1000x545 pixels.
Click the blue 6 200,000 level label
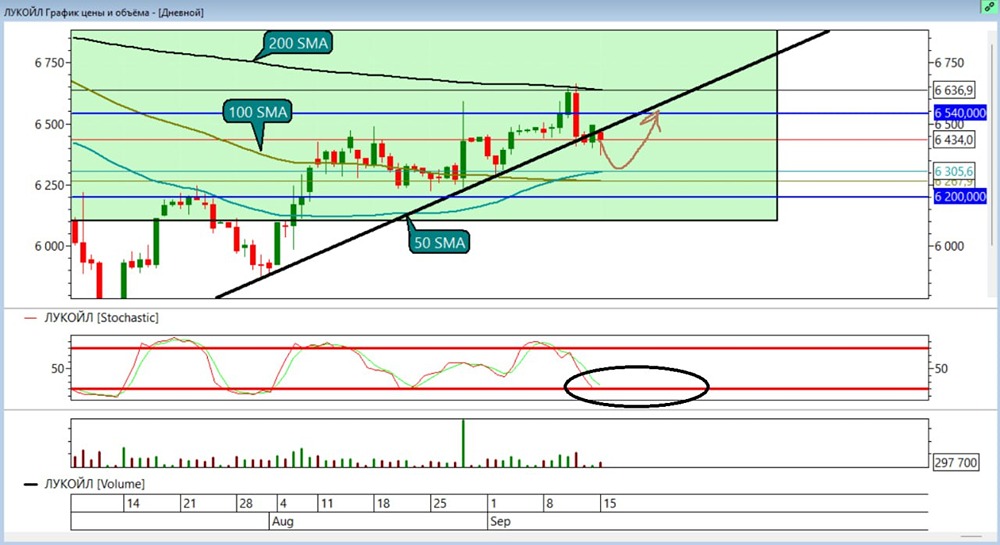point(960,196)
